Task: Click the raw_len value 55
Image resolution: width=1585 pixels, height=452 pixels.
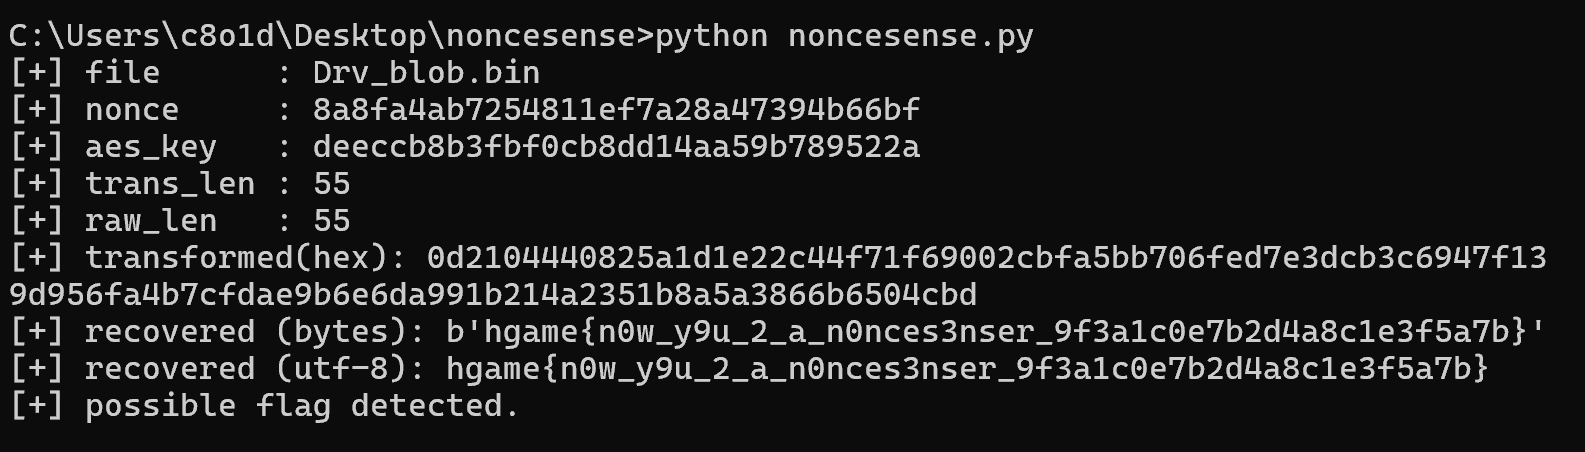Action: point(331,221)
